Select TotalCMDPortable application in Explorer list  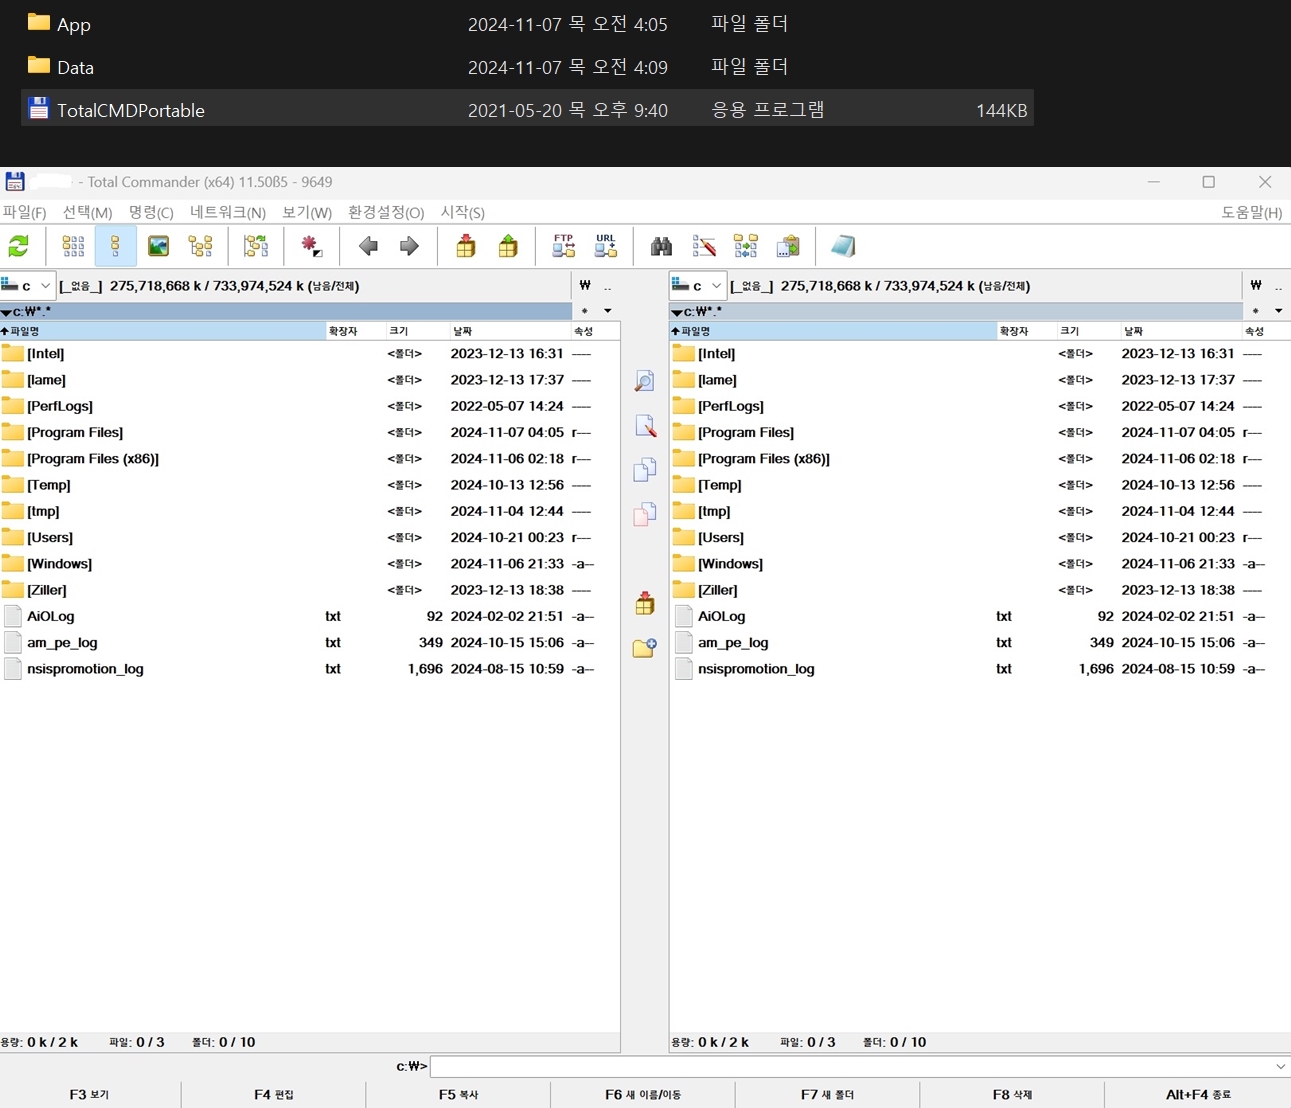(x=527, y=110)
